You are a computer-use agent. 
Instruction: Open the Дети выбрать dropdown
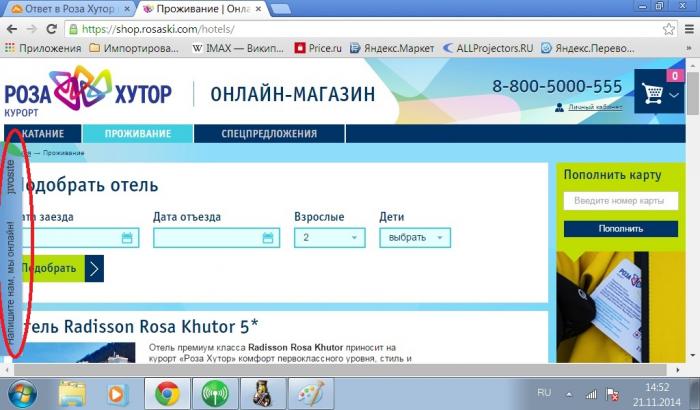pyautogui.click(x=415, y=238)
